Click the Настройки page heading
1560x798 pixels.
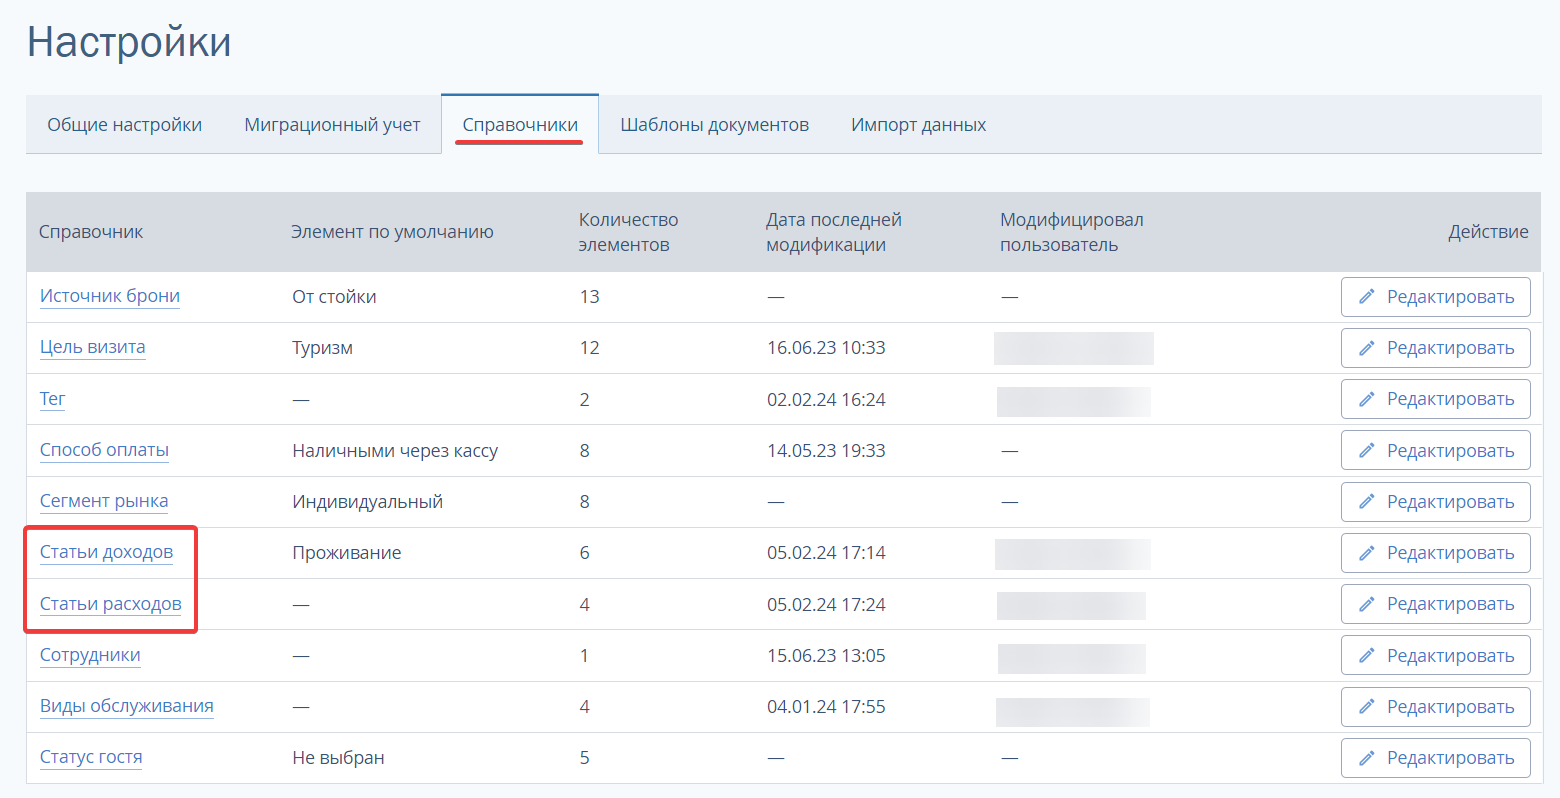(129, 43)
